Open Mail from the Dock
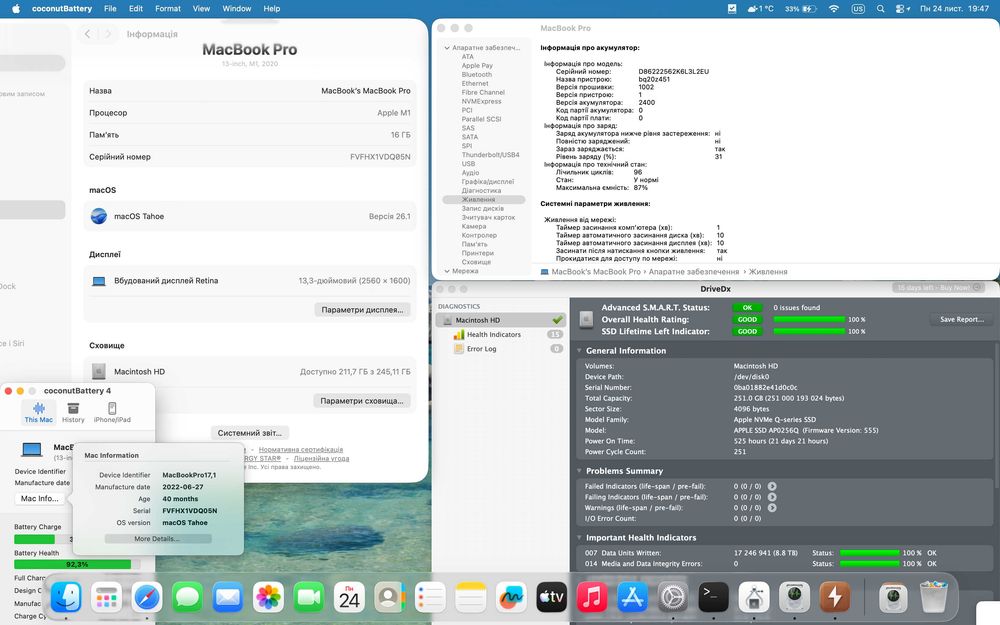 pos(228,598)
